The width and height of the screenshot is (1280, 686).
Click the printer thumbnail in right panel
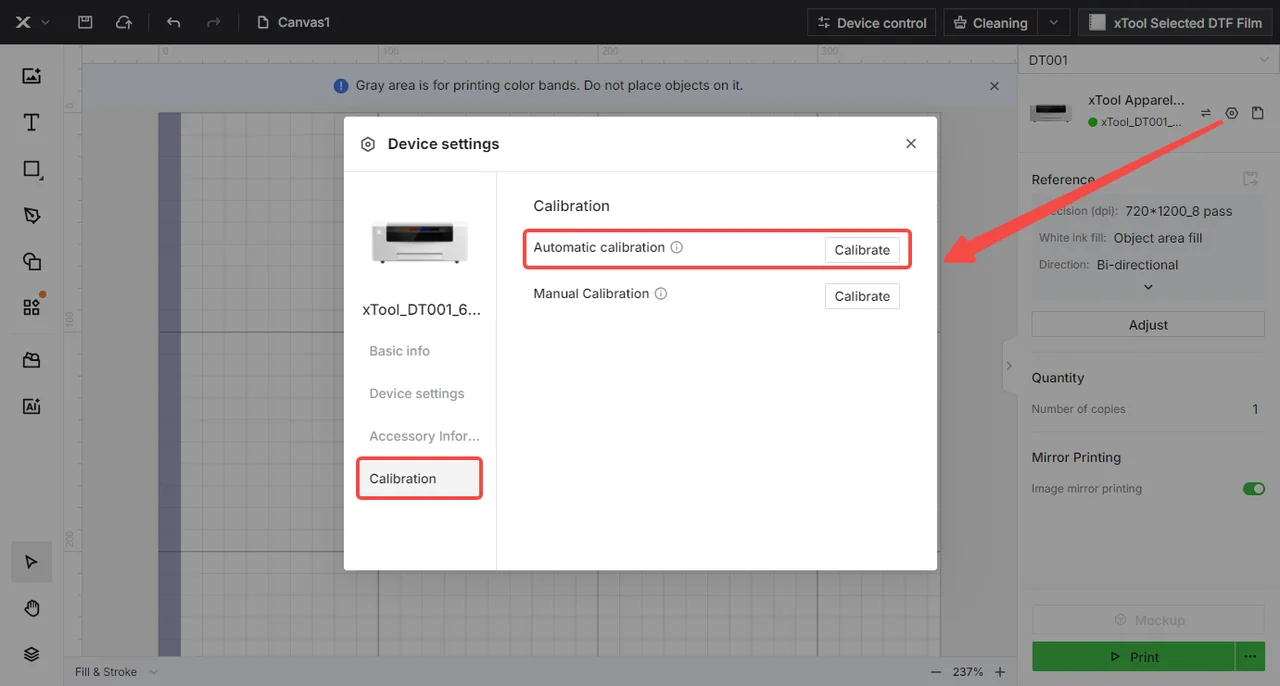pos(1052,112)
